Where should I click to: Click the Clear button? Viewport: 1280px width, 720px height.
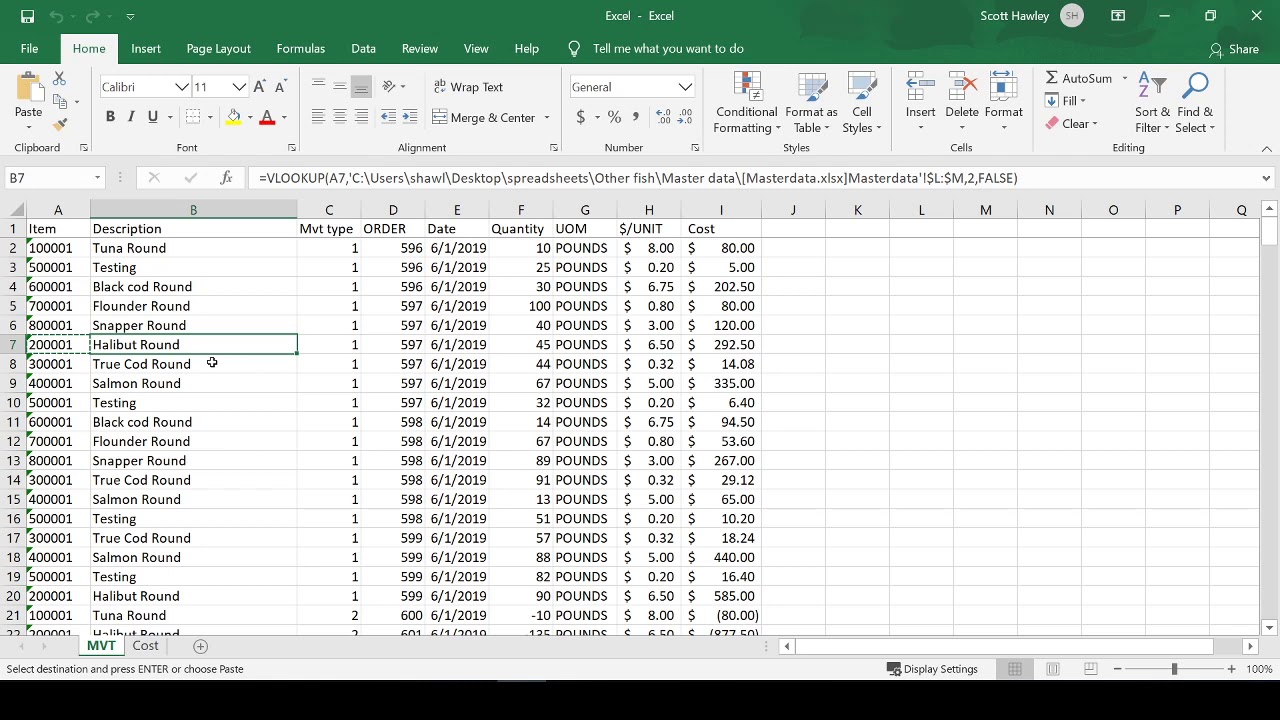pyautogui.click(x=1070, y=124)
